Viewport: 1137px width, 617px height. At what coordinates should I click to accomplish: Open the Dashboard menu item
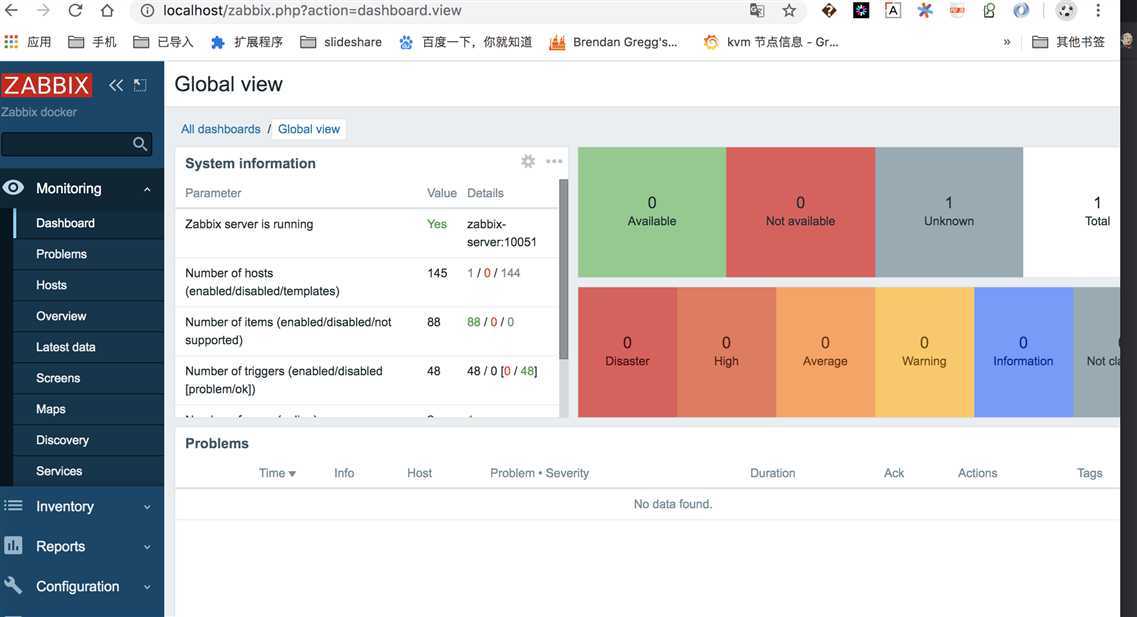point(88,223)
